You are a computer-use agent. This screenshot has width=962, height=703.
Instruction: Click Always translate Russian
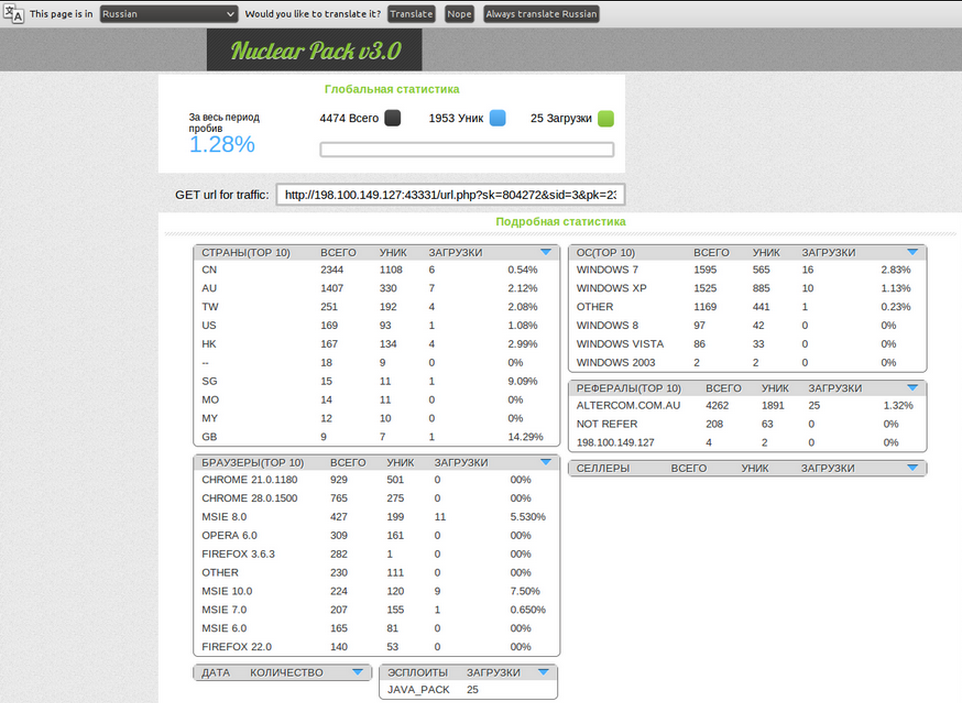[x=541, y=14]
